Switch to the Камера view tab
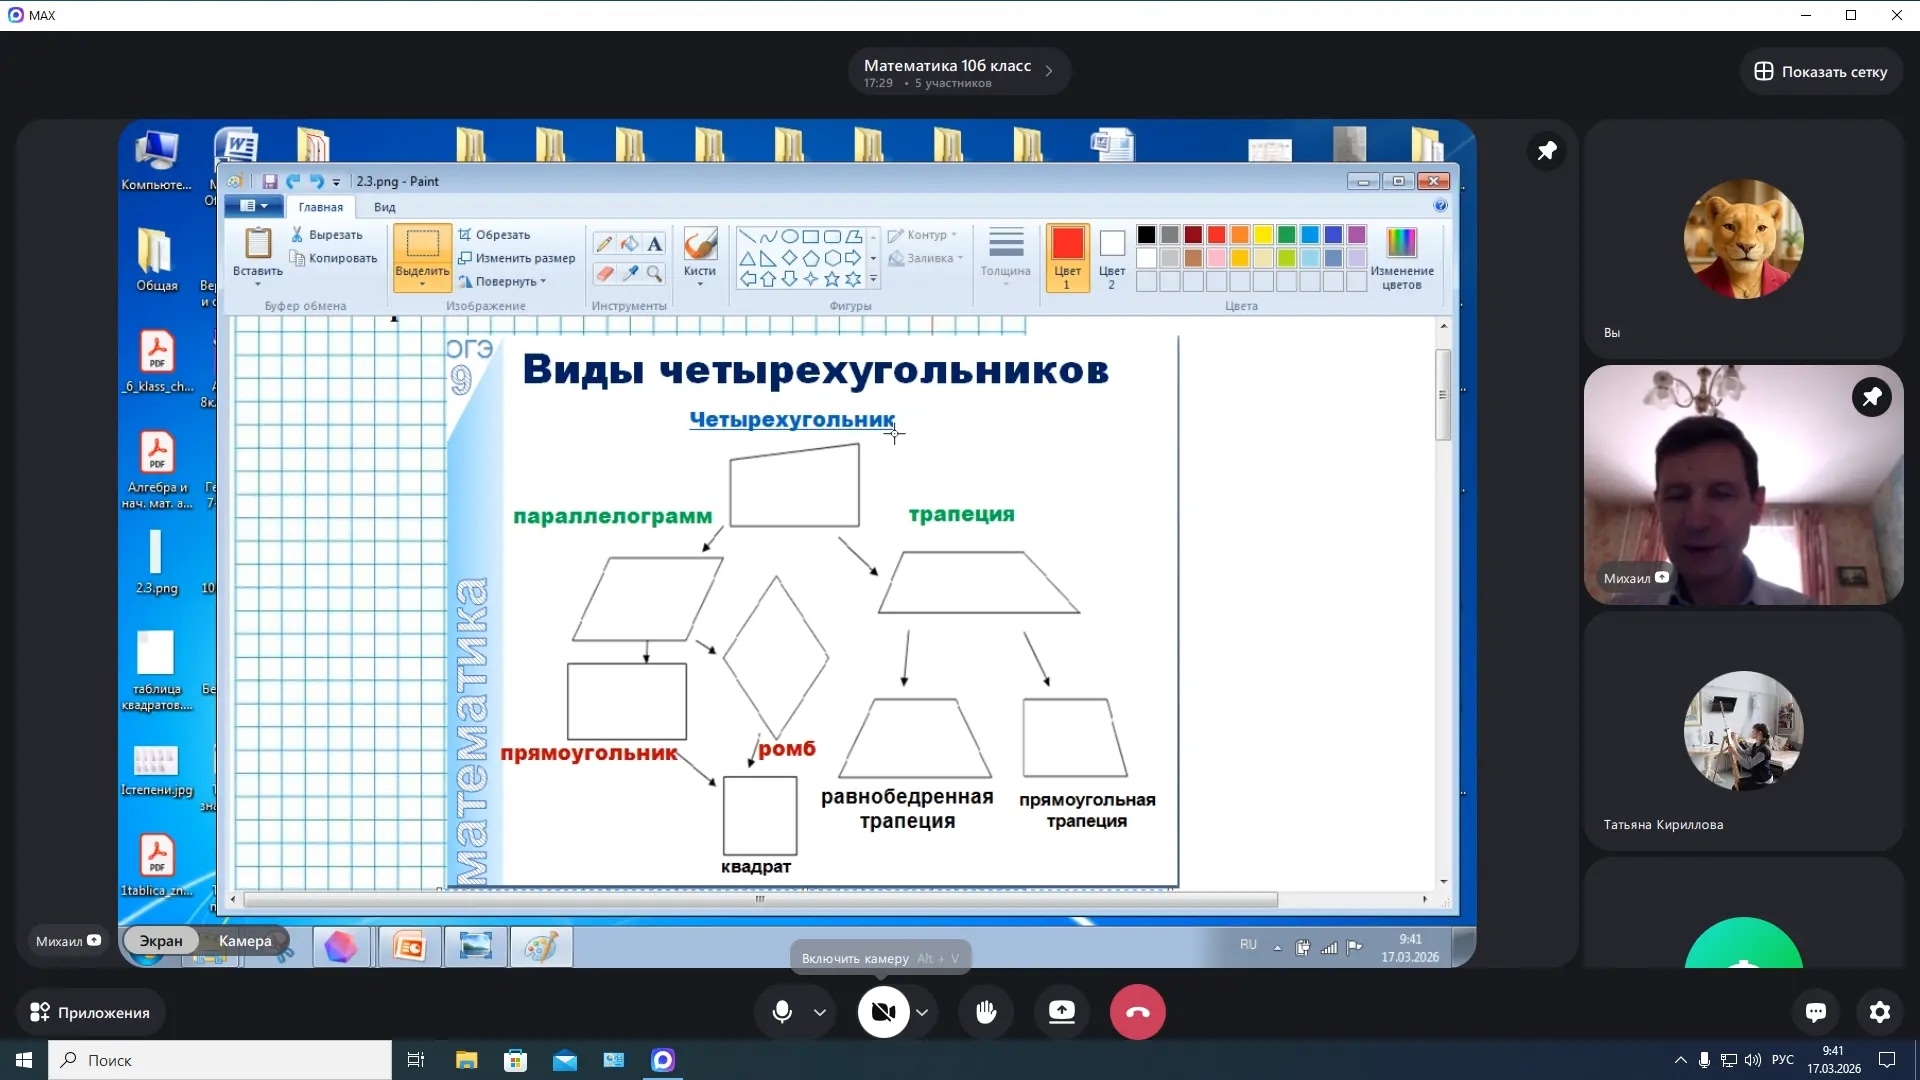 (x=245, y=941)
